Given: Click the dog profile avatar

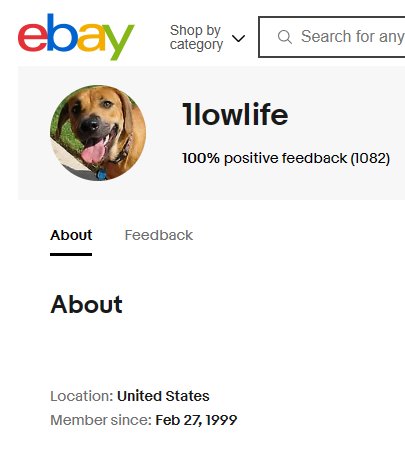Looking at the screenshot, I should pyautogui.click(x=98, y=133).
